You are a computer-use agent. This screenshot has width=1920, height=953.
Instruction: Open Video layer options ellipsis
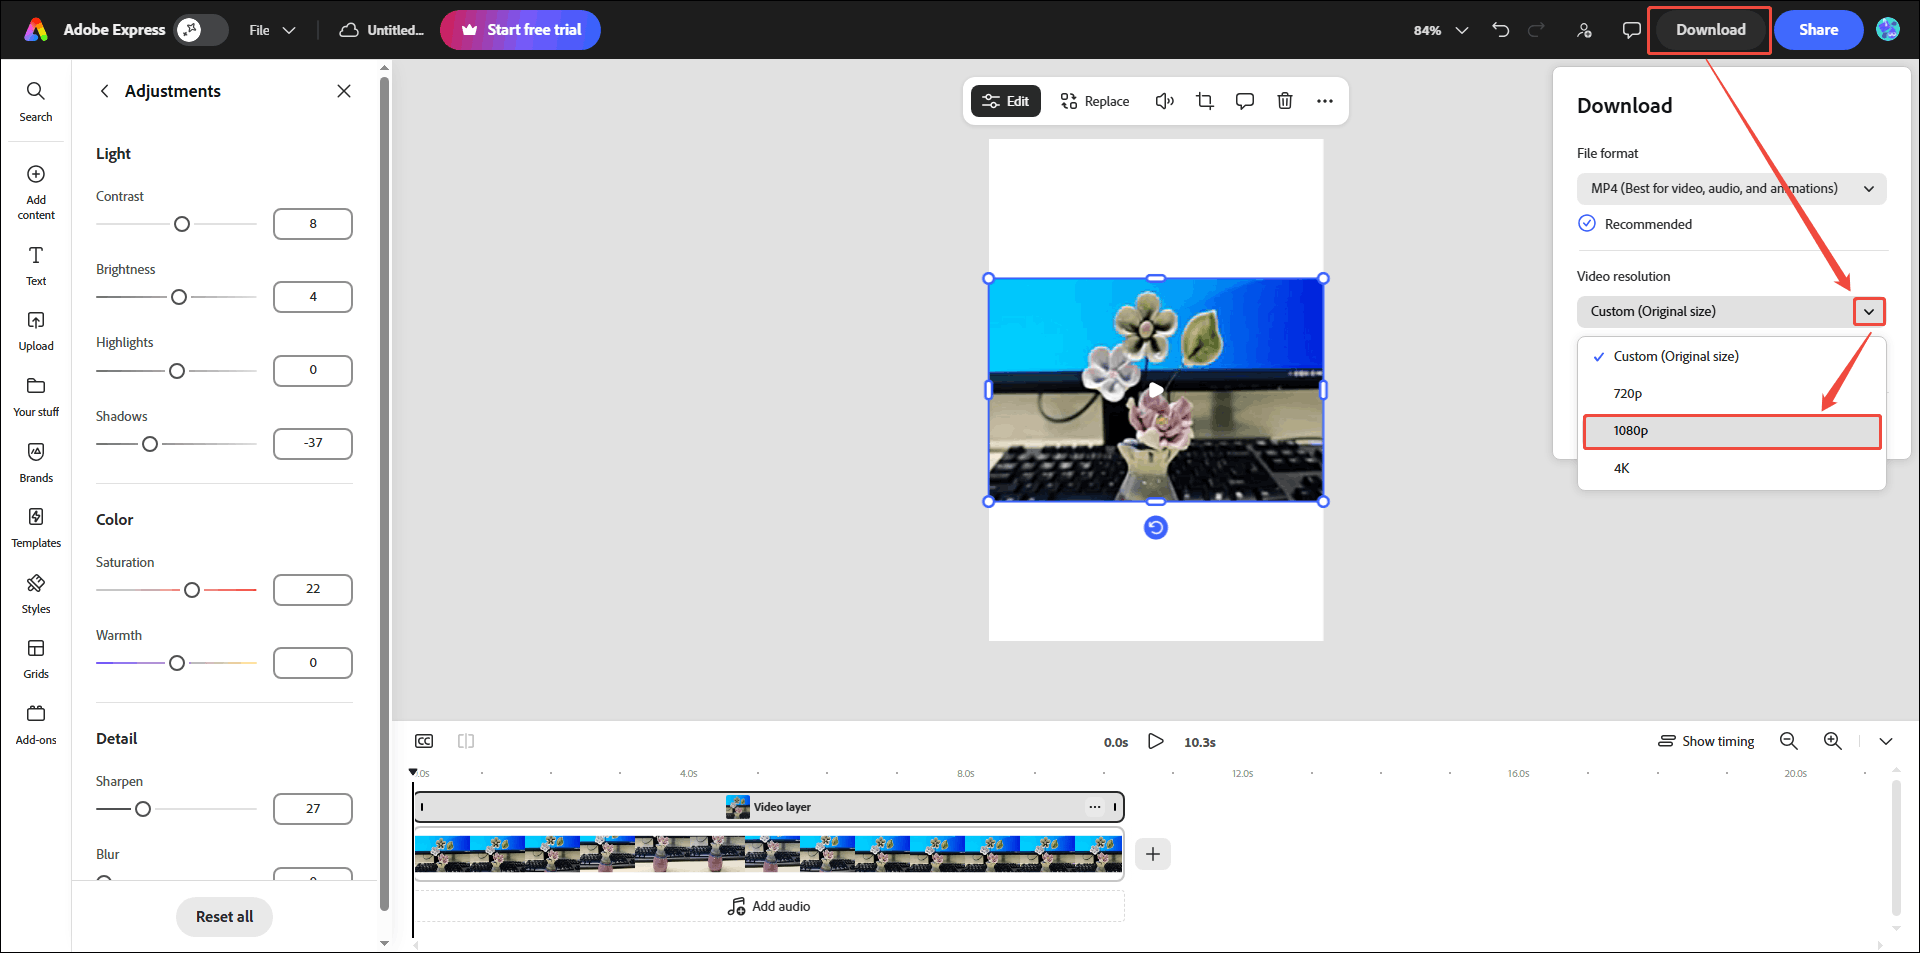pos(1095,807)
